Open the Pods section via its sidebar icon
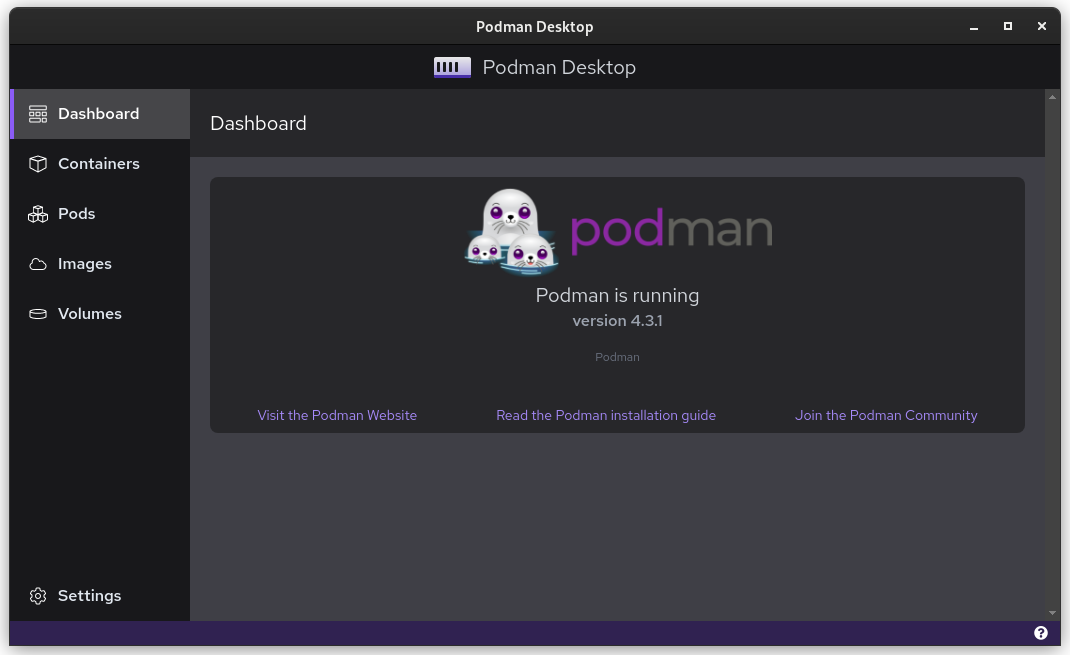This screenshot has width=1070, height=655. tap(37, 213)
